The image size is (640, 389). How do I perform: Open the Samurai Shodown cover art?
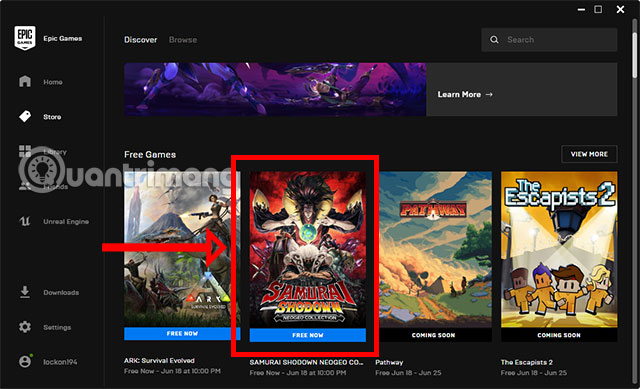pos(308,250)
